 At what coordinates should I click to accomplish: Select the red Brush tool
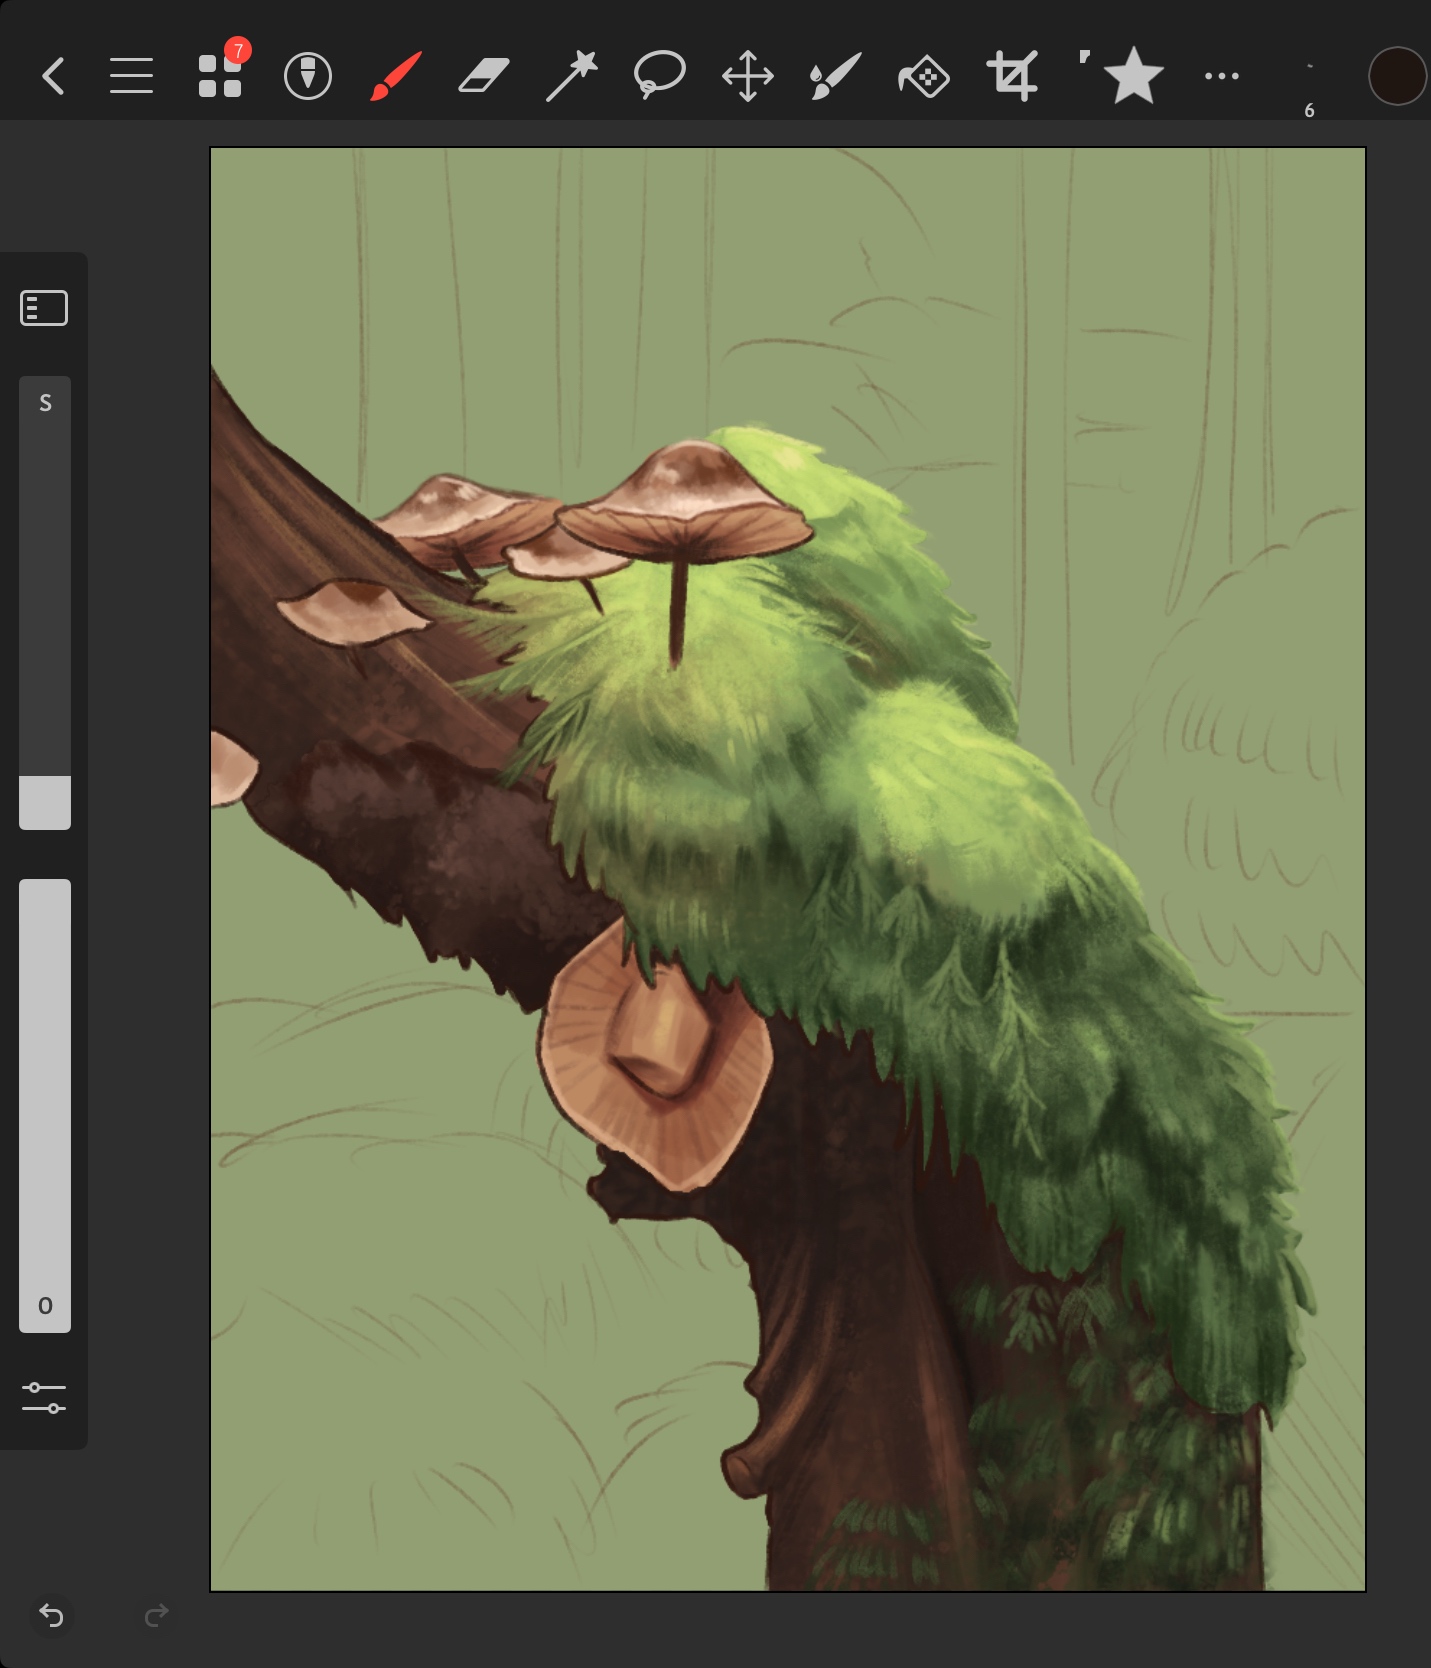[396, 76]
